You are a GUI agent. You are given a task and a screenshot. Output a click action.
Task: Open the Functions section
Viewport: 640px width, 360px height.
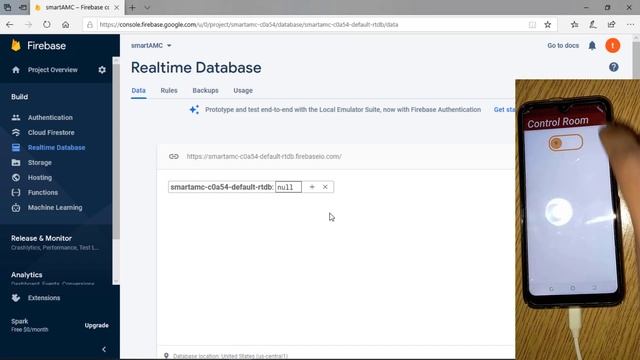(43, 193)
